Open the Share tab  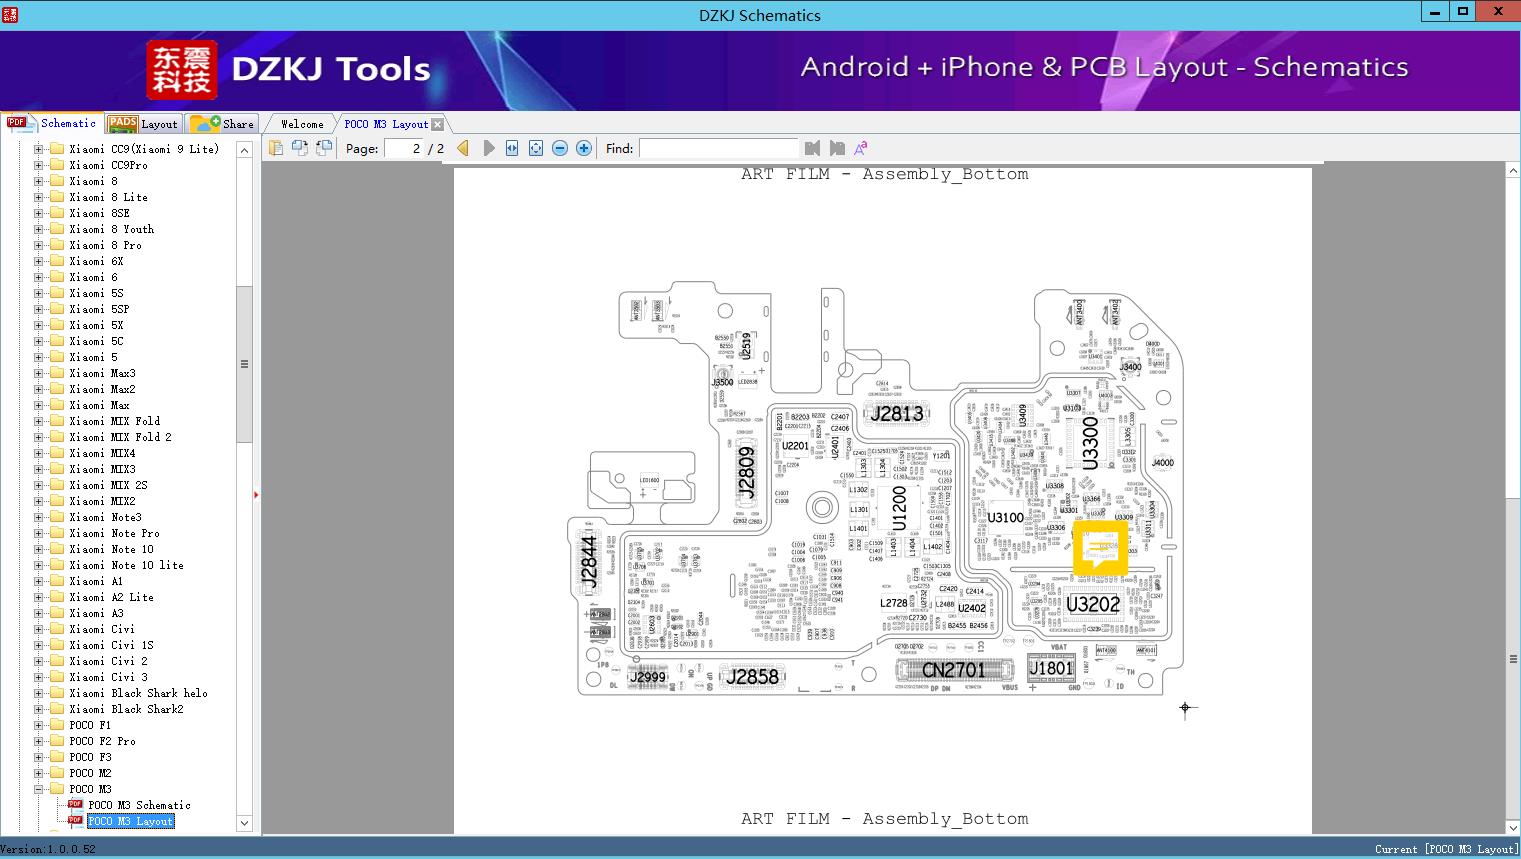click(223, 124)
